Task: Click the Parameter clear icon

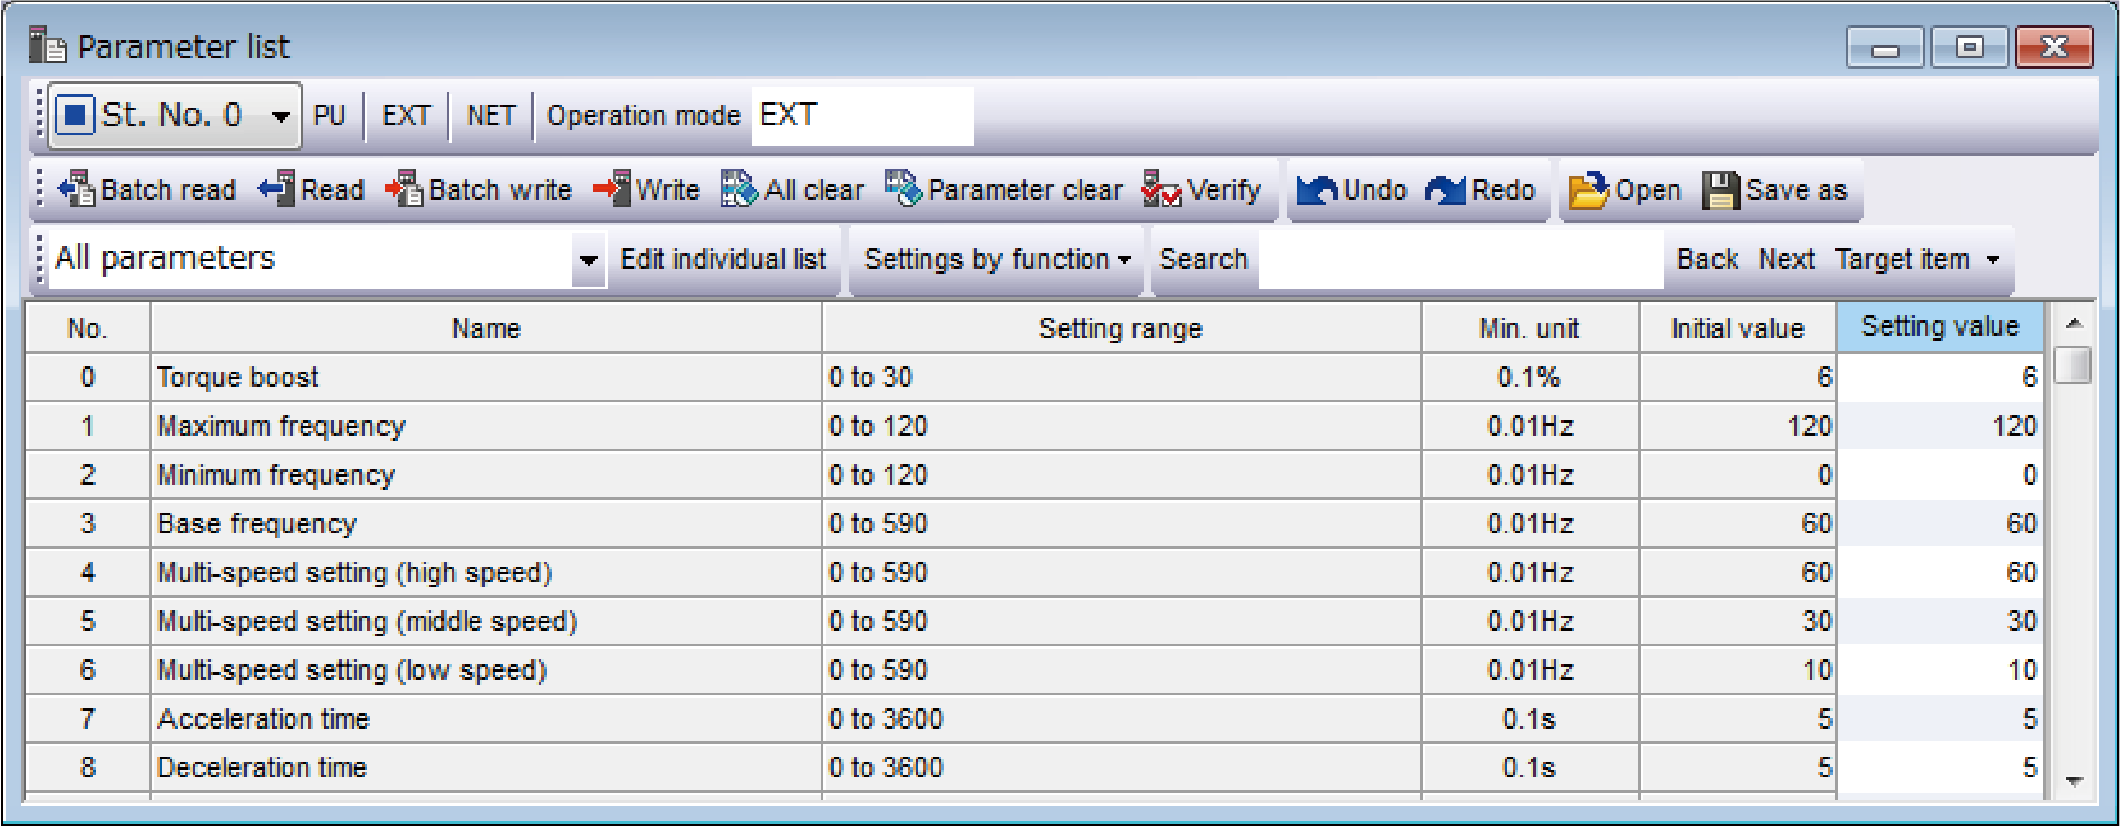Action: click(x=903, y=189)
